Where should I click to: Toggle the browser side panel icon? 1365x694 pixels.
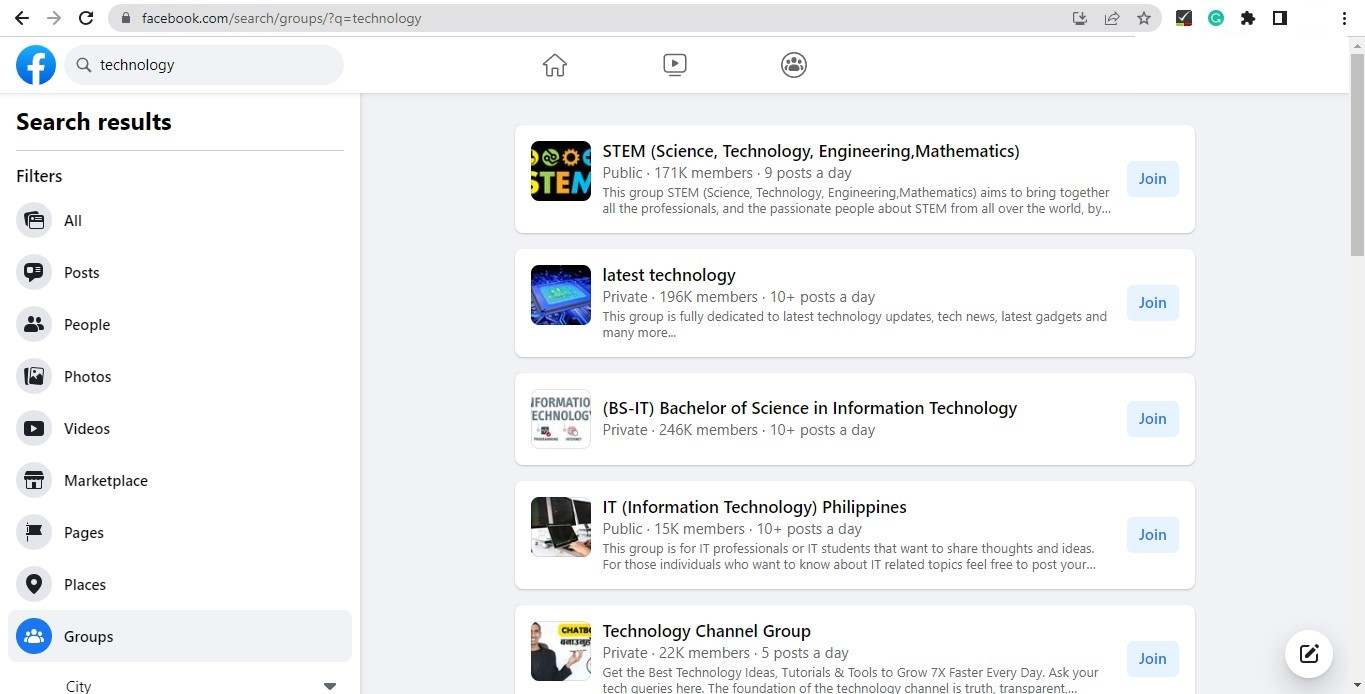point(1280,18)
